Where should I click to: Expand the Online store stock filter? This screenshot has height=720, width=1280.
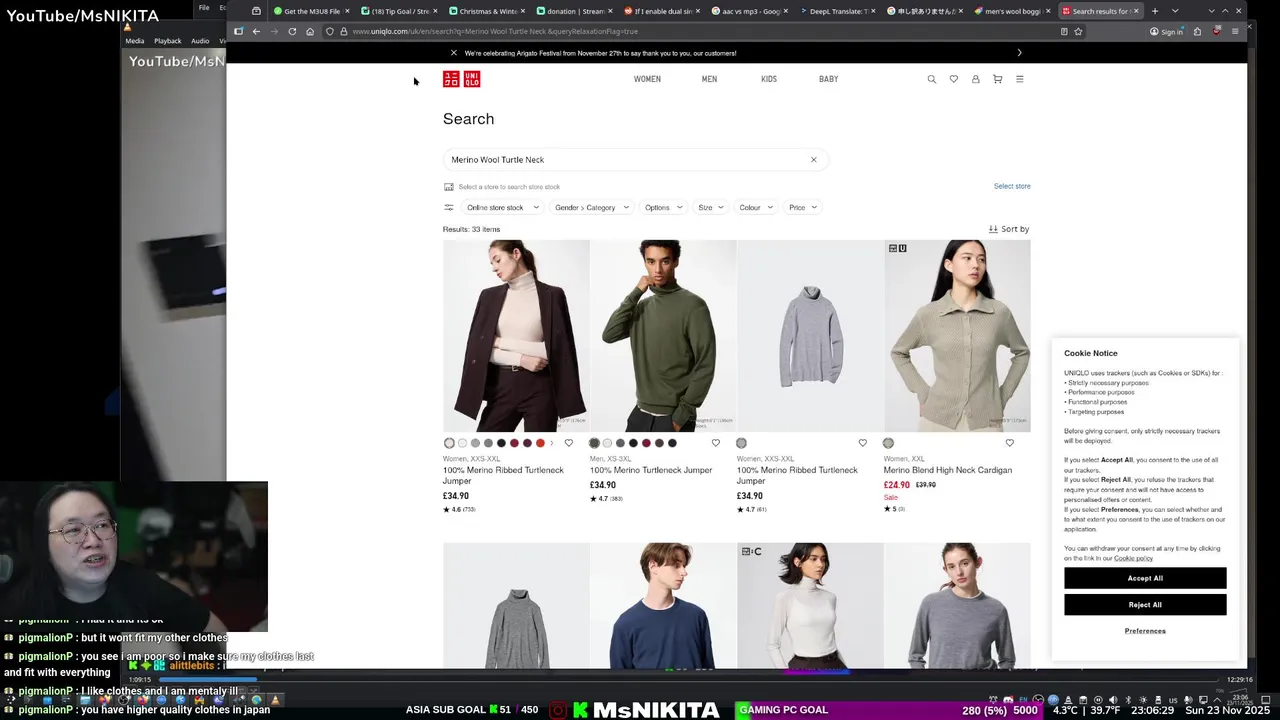502,207
